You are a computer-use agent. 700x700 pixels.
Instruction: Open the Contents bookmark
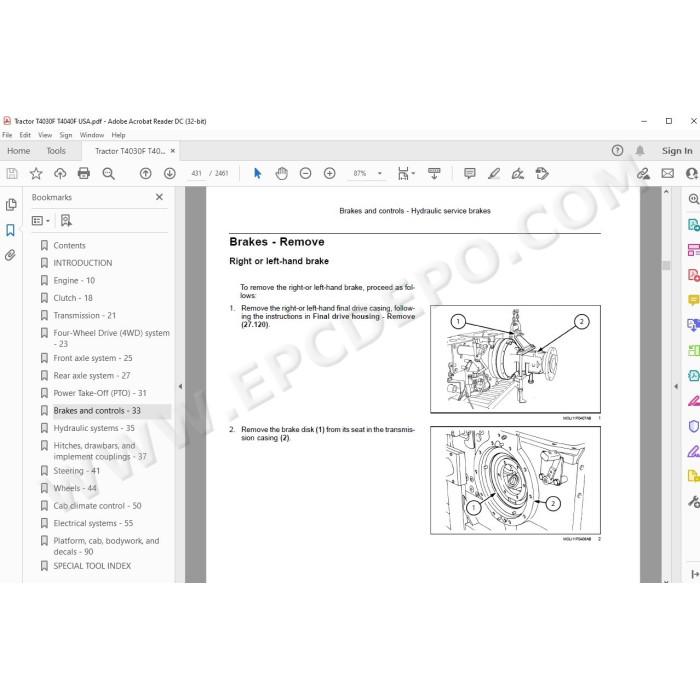tap(69, 246)
